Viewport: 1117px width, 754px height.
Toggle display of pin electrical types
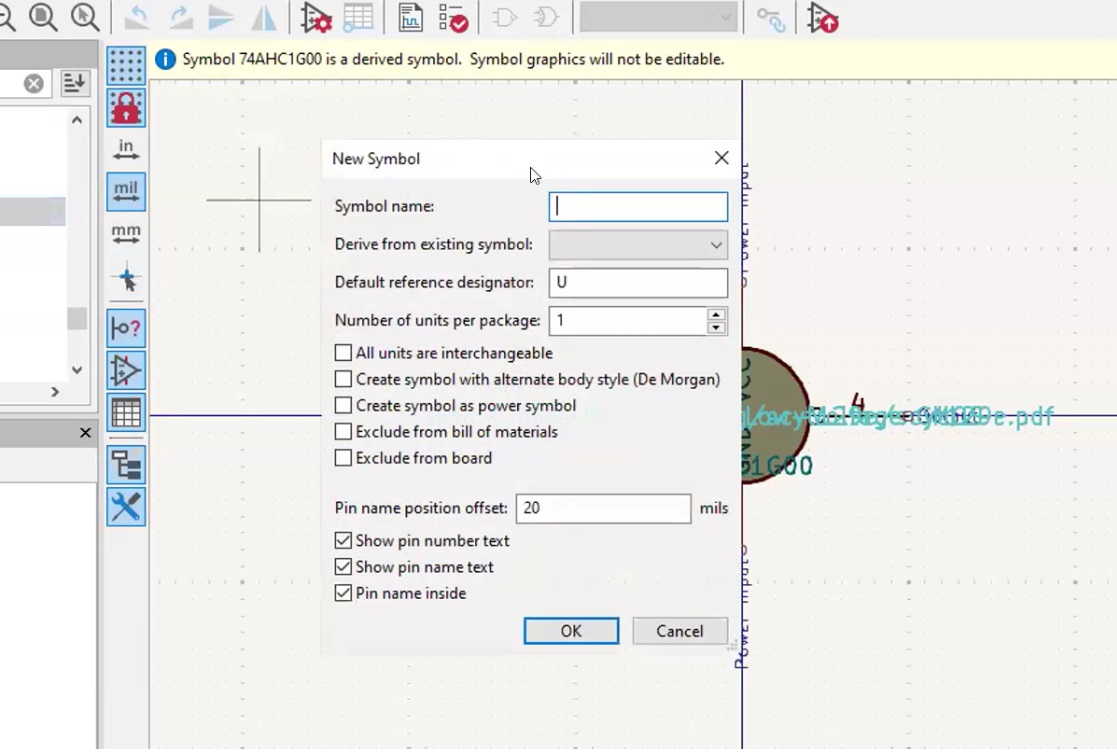(126, 328)
